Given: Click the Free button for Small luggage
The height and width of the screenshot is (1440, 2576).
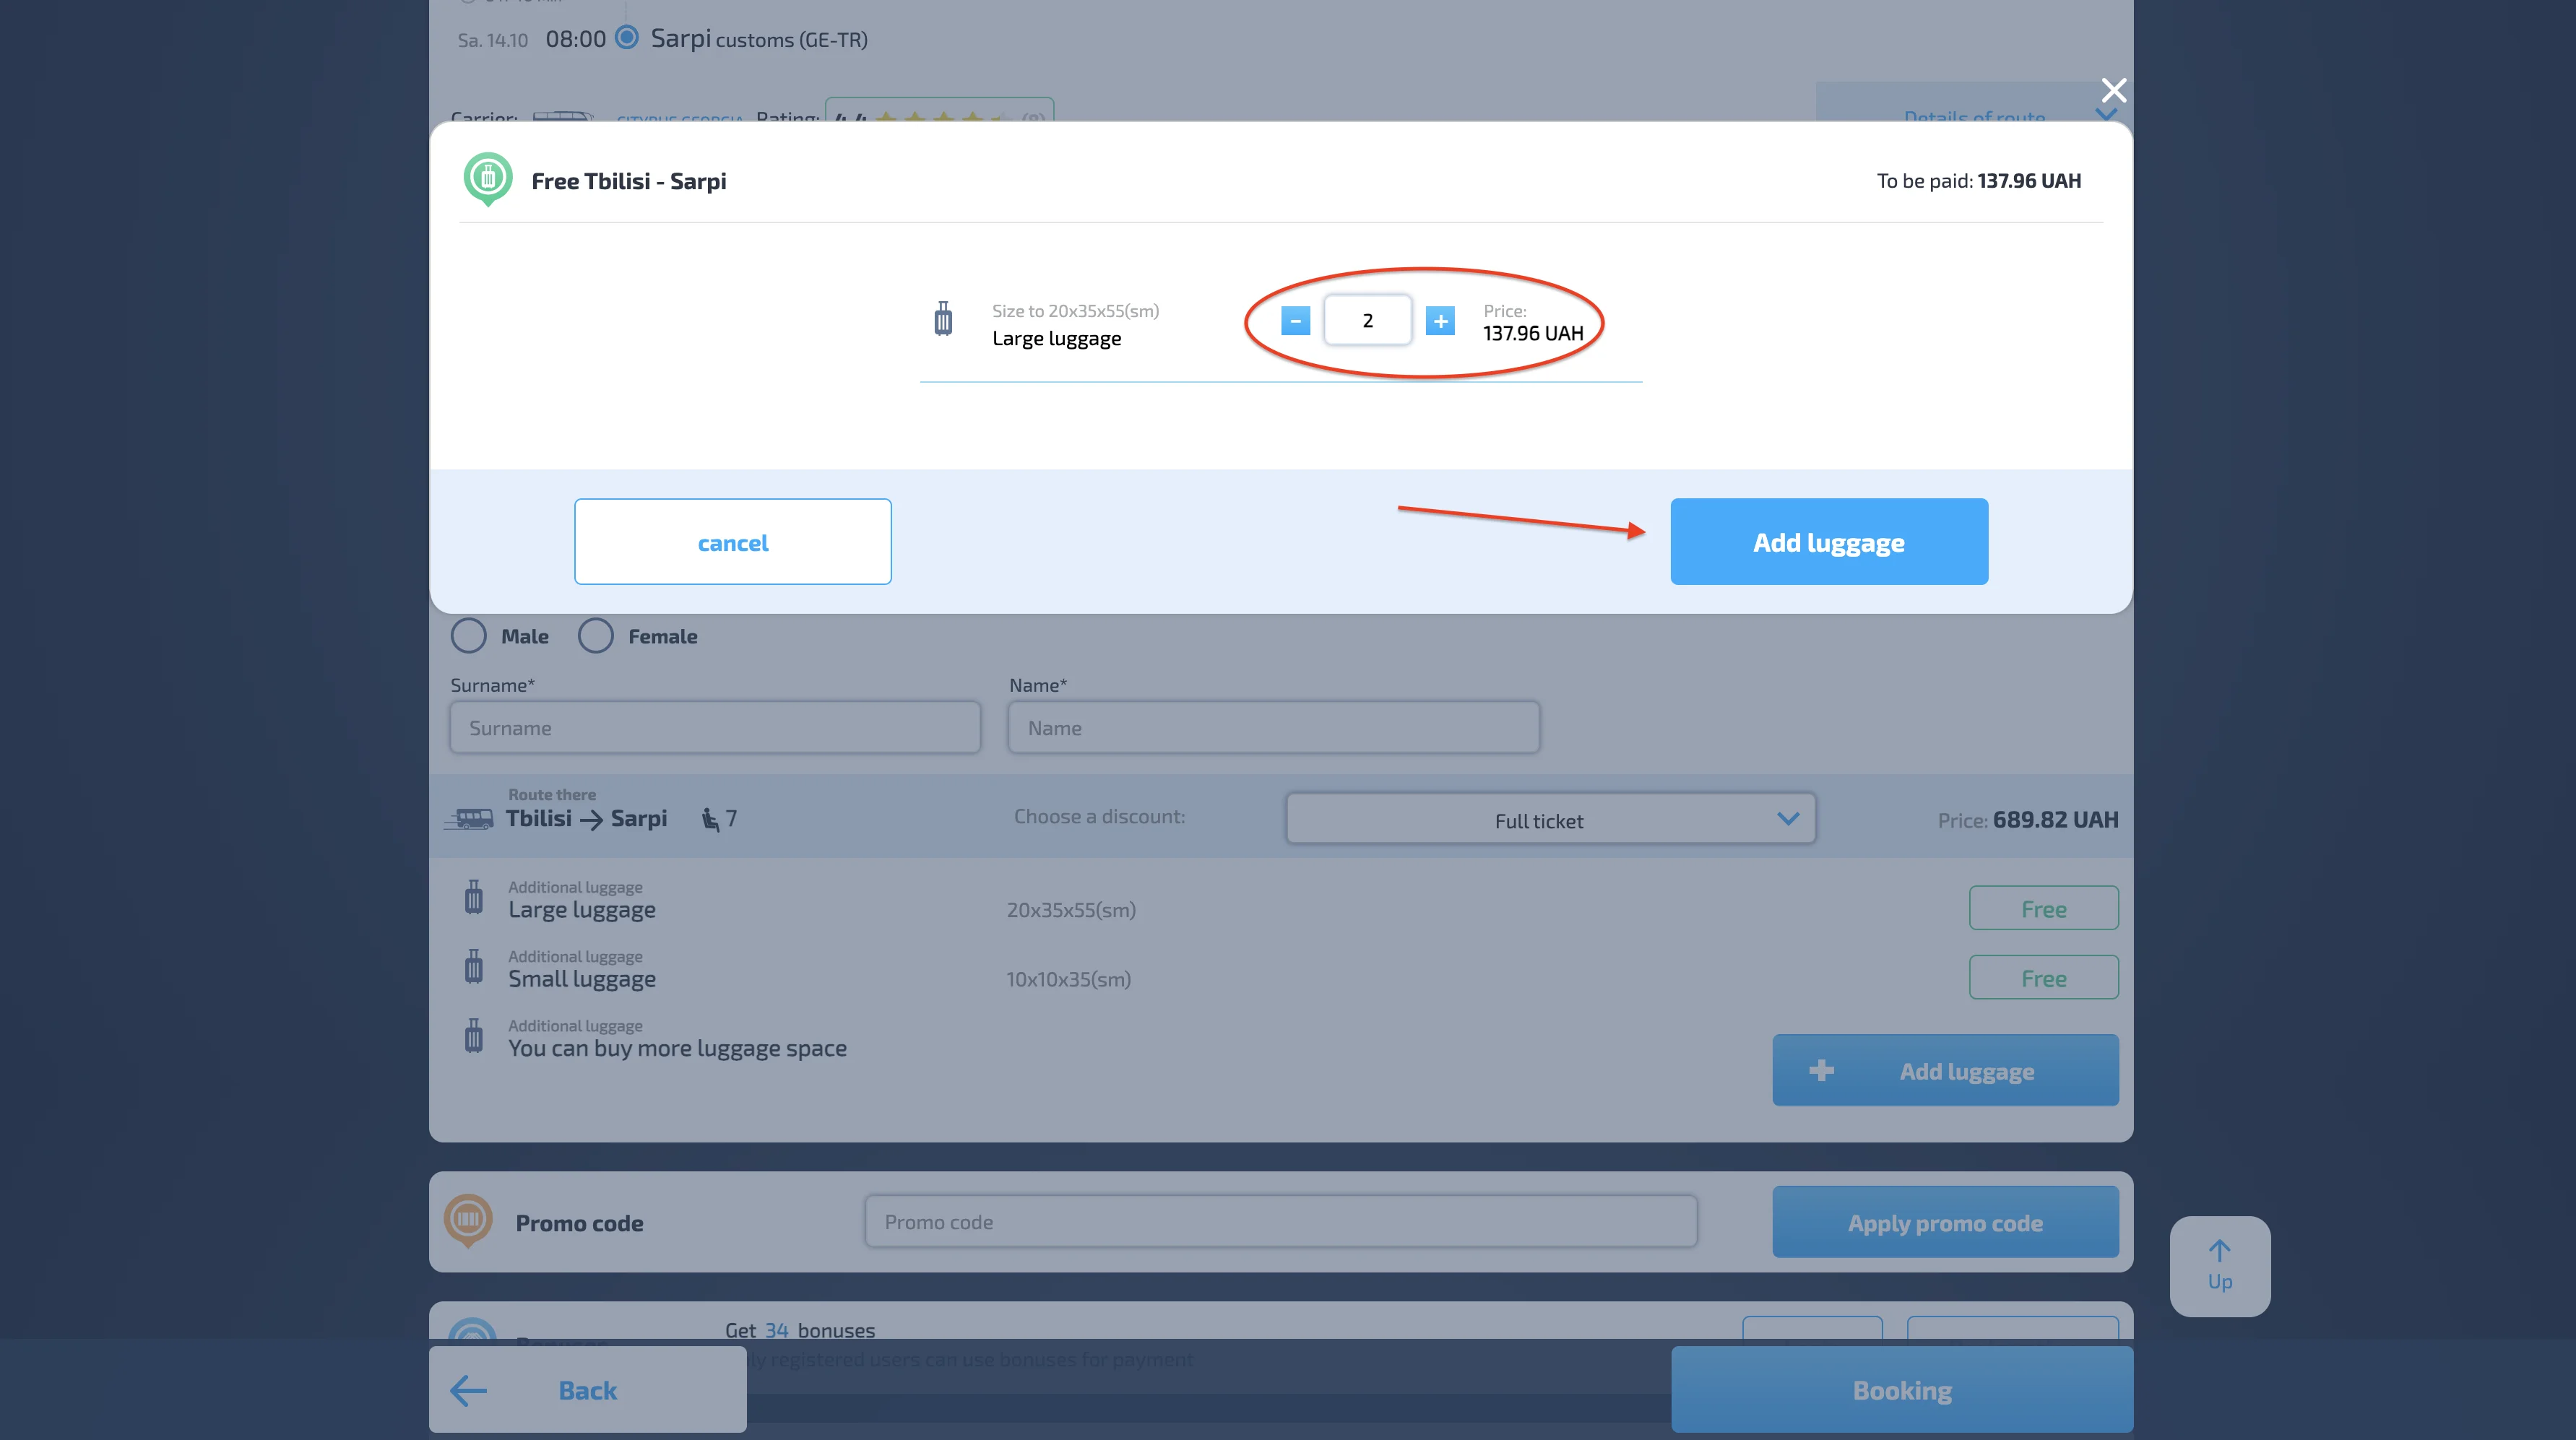Looking at the screenshot, I should click(x=2043, y=978).
